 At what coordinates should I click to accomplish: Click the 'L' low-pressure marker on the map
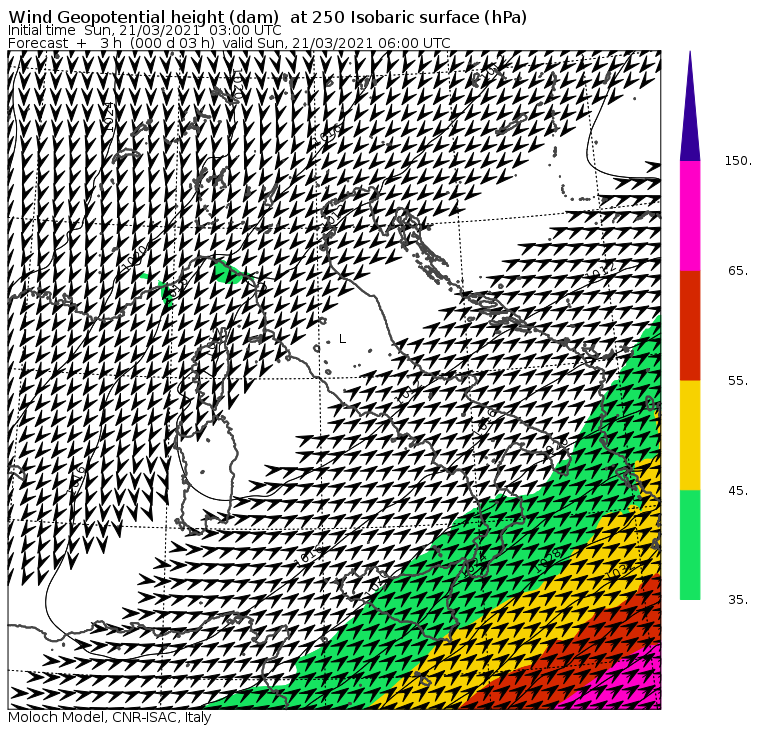343,339
